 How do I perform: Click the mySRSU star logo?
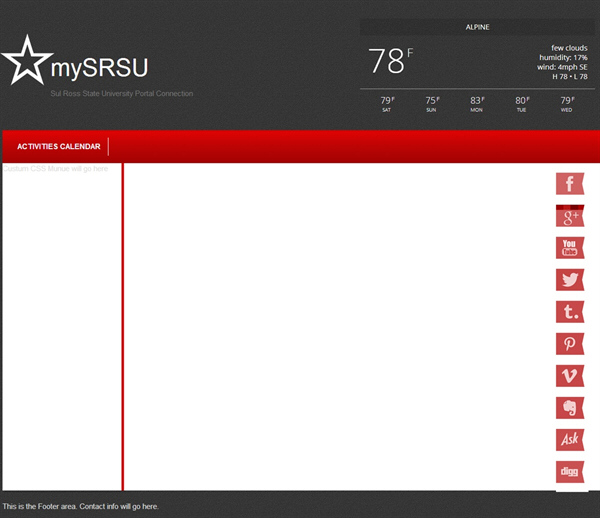click(x=26, y=61)
